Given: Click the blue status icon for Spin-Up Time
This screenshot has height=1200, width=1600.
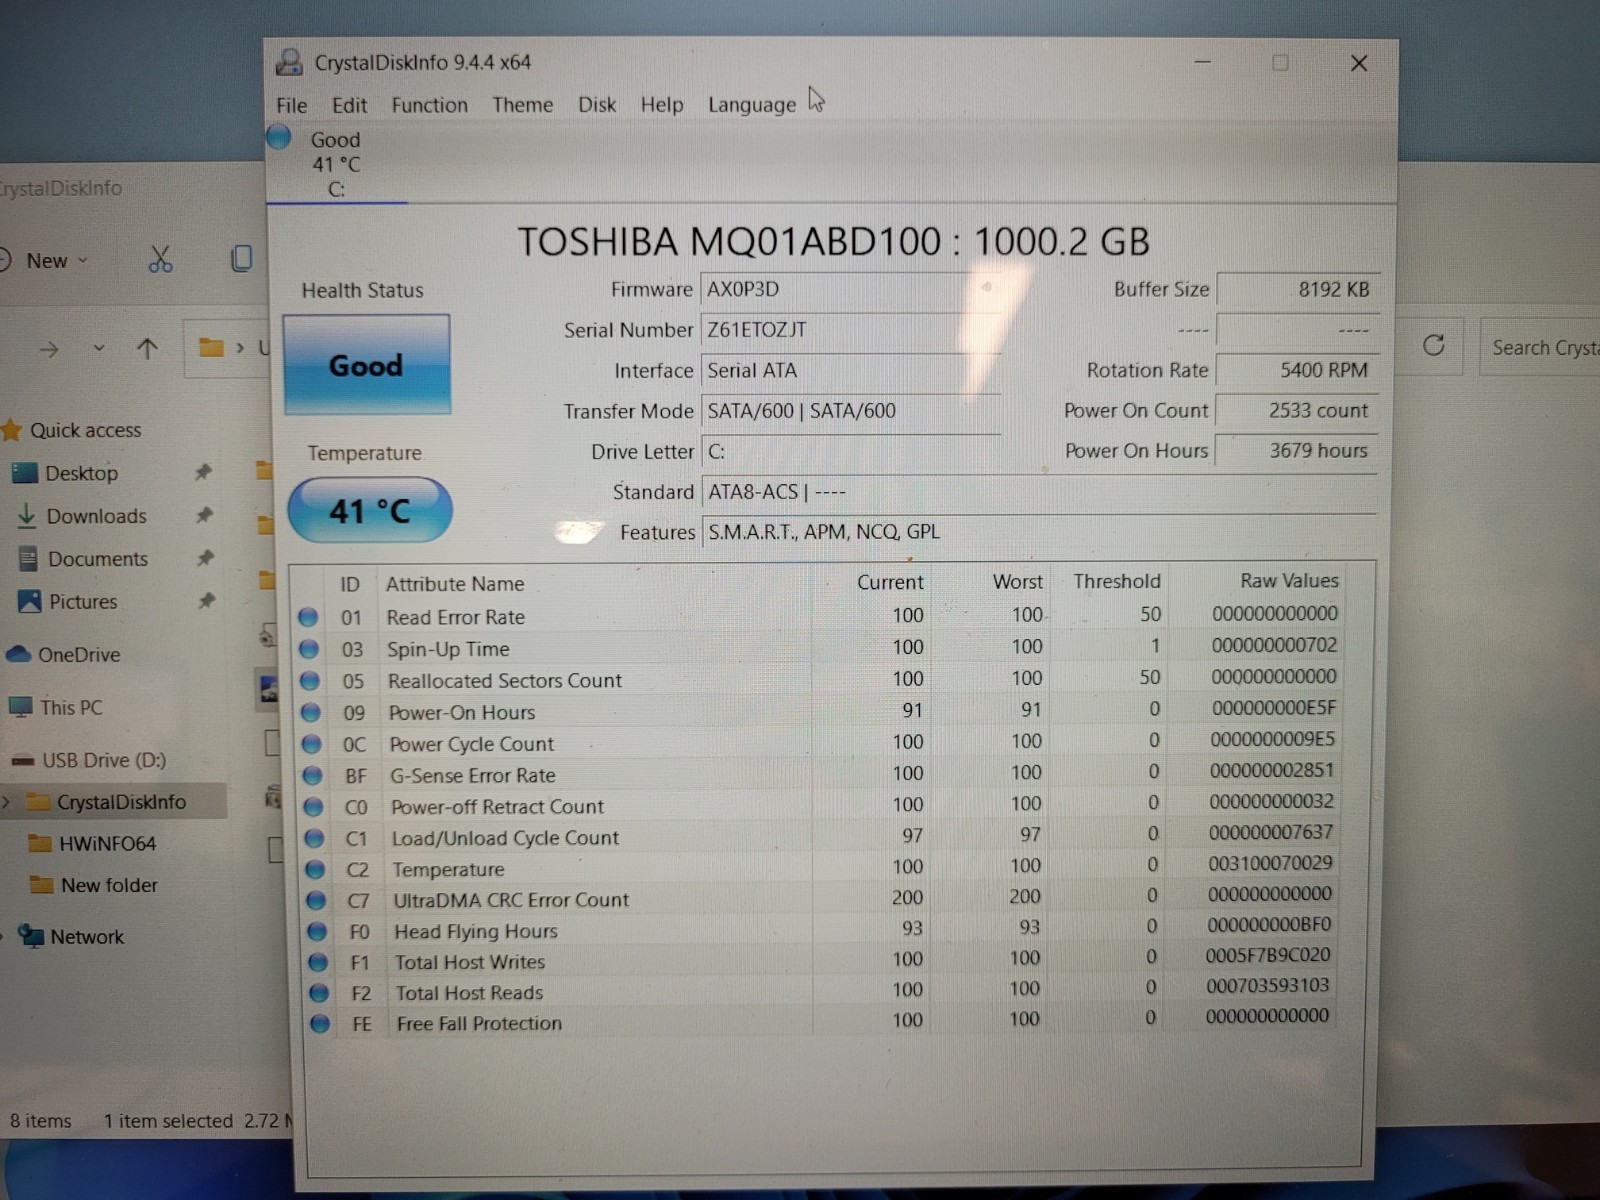Looking at the screenshot, I should (309, 649).
